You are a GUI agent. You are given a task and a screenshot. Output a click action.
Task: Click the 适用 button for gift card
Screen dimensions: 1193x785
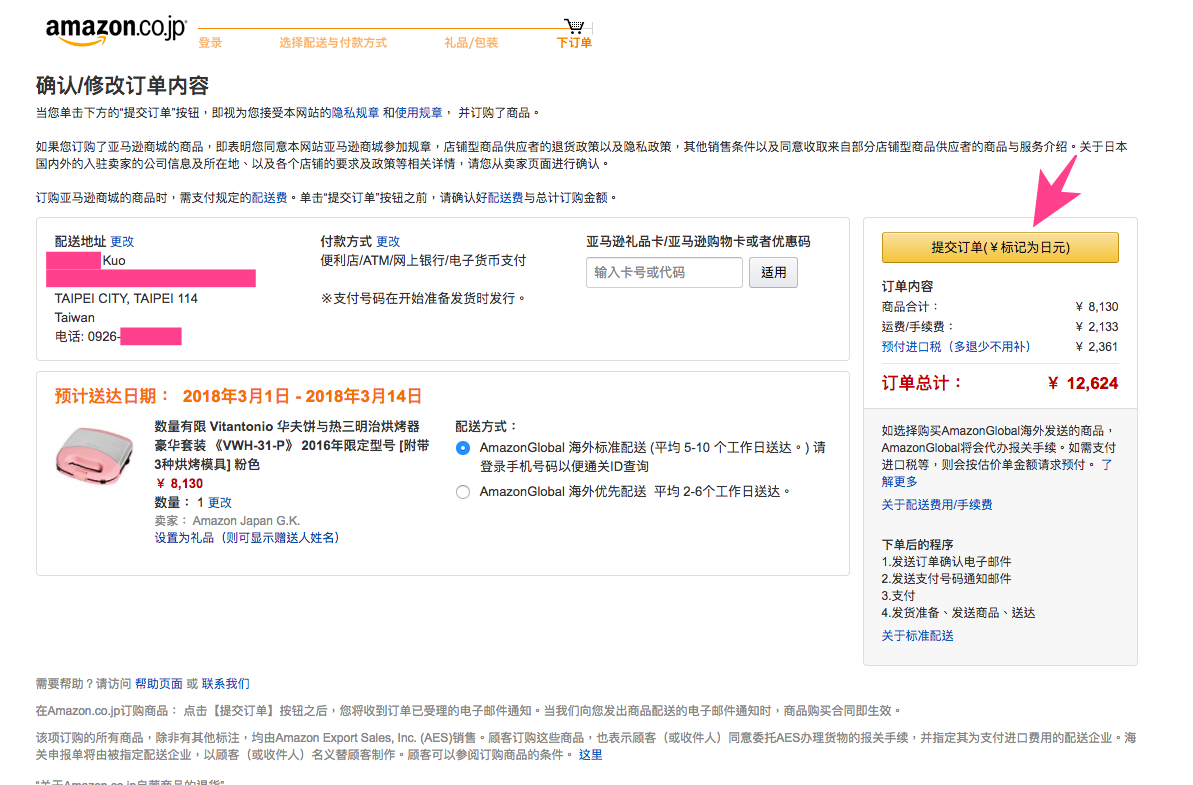[773, 272]
